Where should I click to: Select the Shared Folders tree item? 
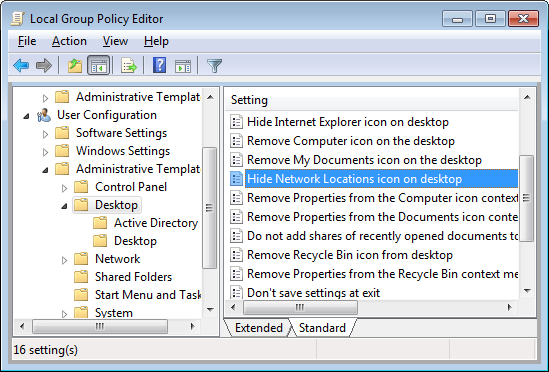tap(133, 277)
